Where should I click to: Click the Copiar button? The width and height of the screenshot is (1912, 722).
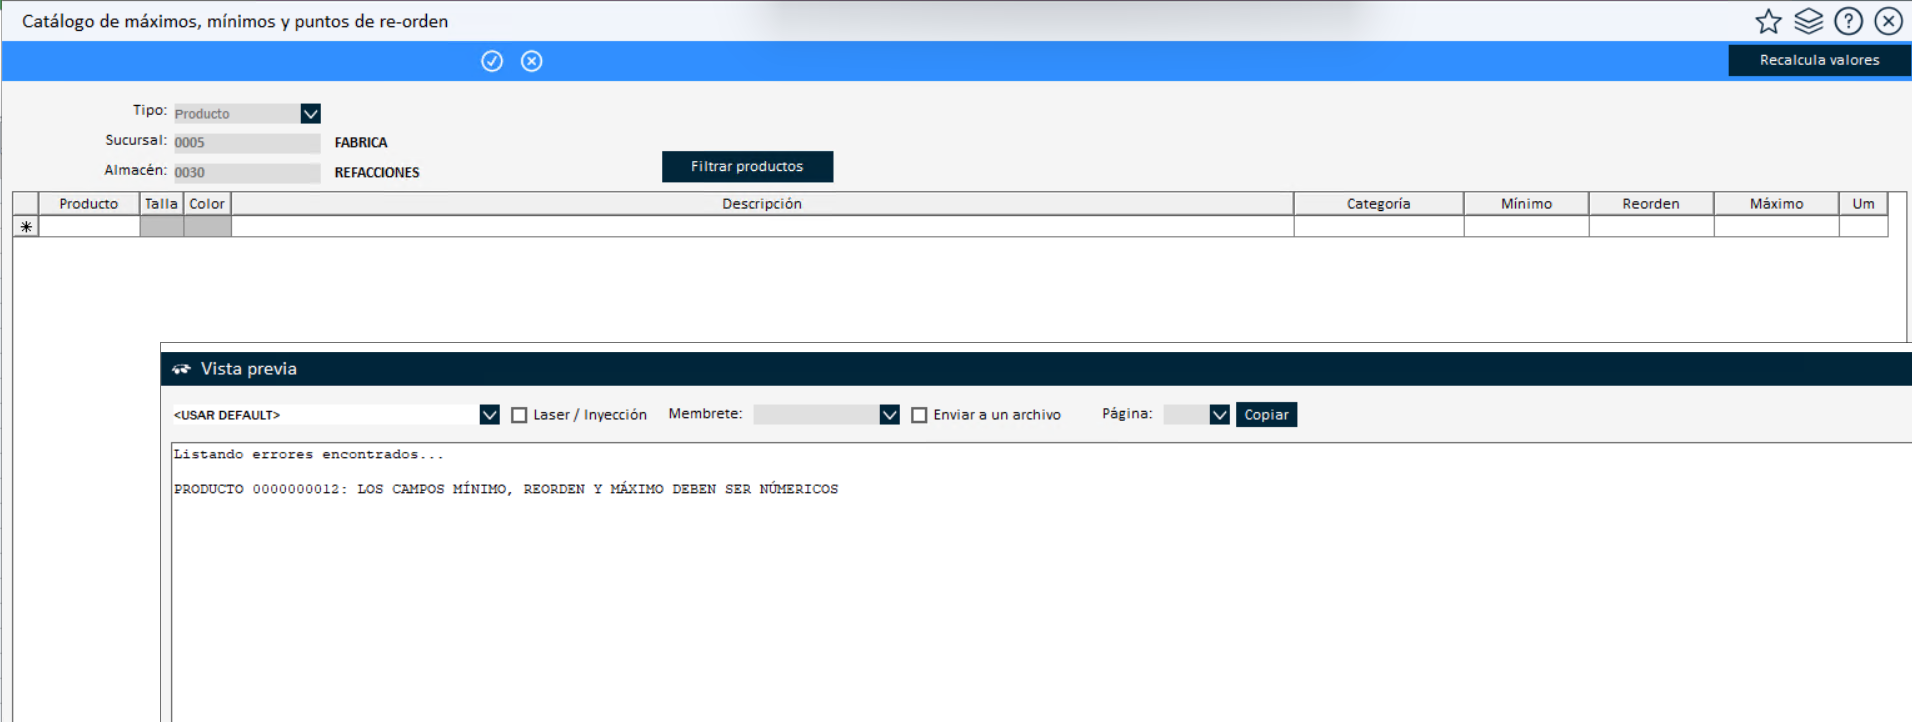tap(1266, 415)
